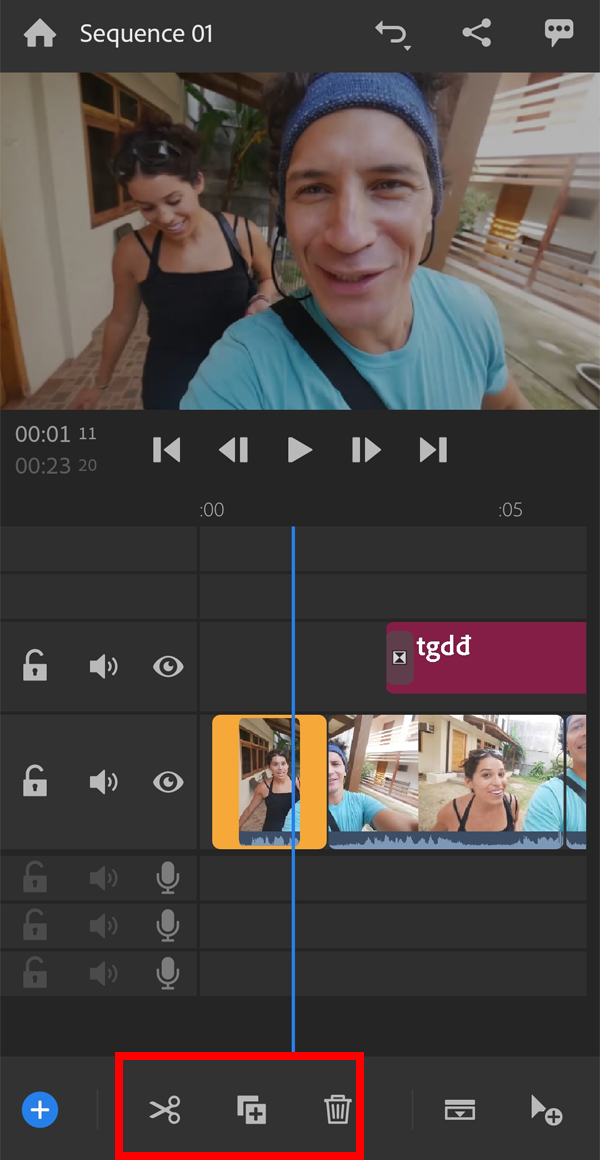Open the arrow-with-plus tool icon
Viewport: 600px width, 1160px height.
click(x=547, y=1110)
